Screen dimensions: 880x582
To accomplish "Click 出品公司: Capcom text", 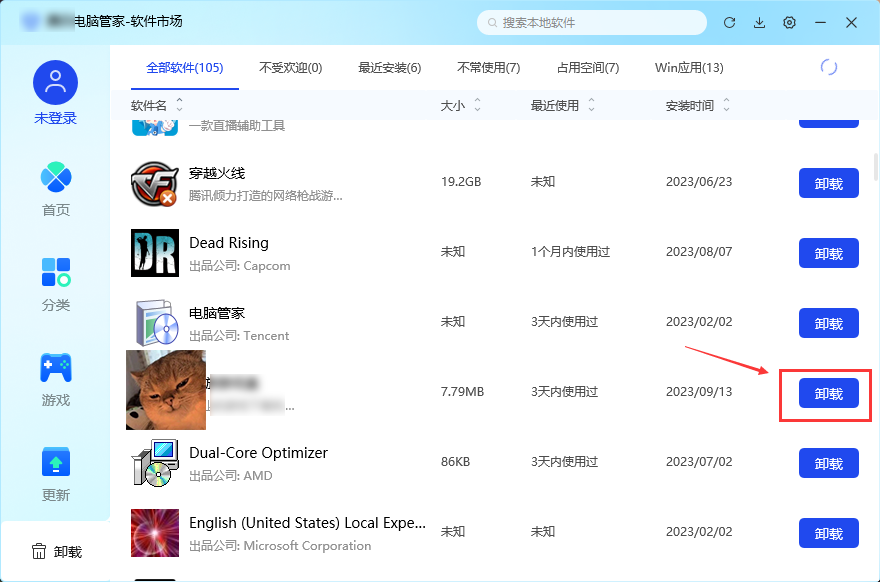I will pyautogui.click(x=240, y=266).
